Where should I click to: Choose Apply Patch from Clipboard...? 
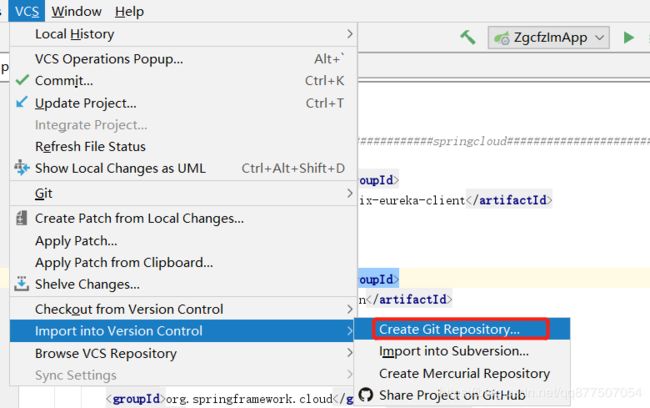[x=183, y=262]
